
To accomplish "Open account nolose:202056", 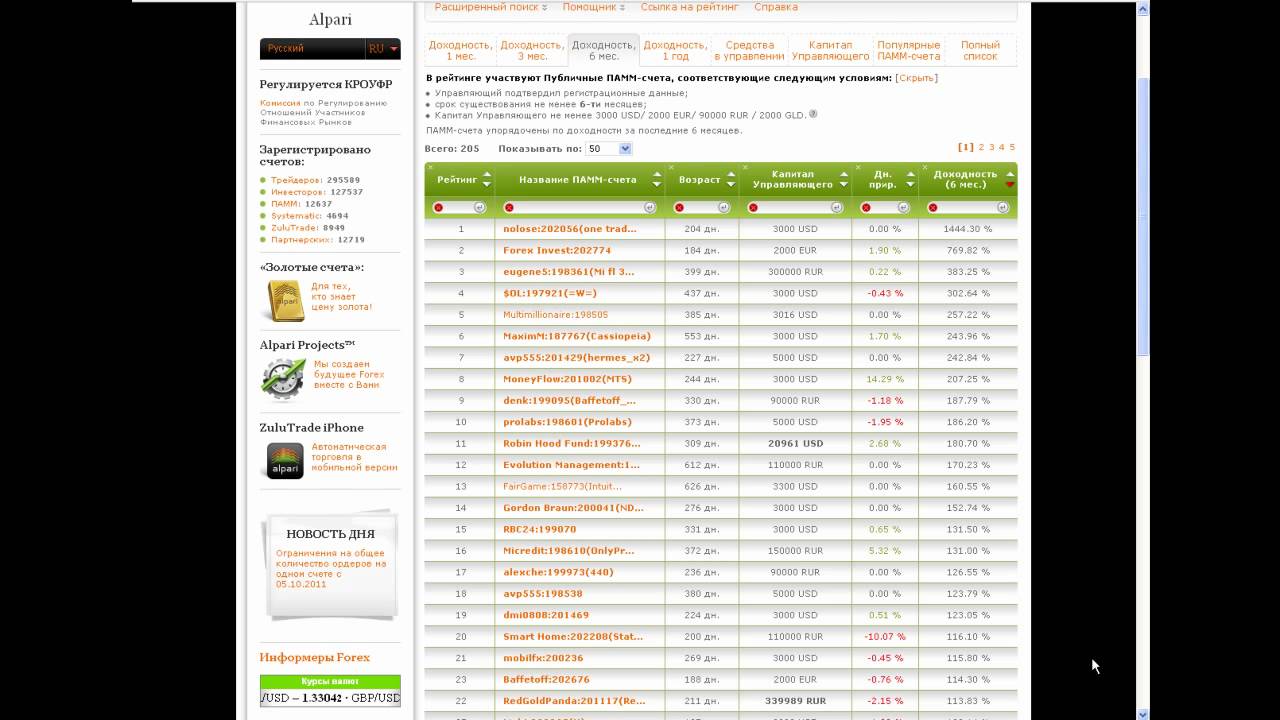I will click(x=570, y=229).
